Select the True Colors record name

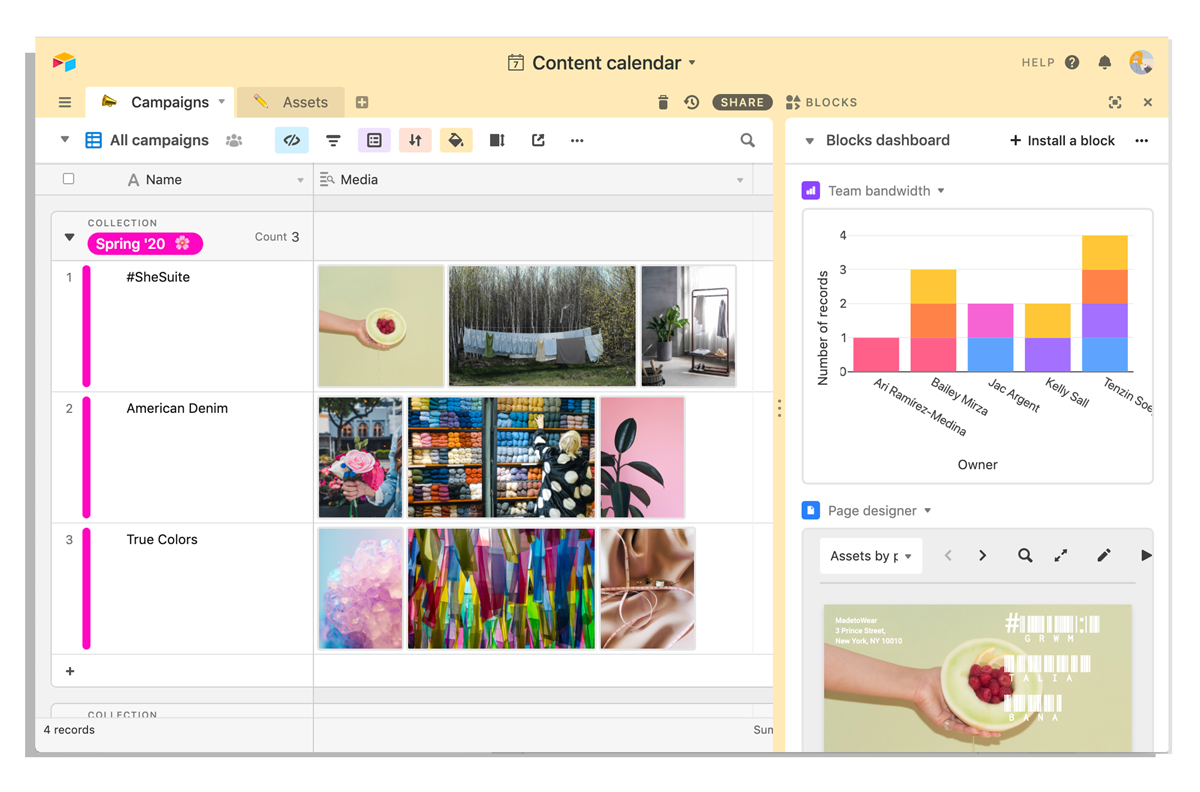pyautogui.click(x=162, y=539)
